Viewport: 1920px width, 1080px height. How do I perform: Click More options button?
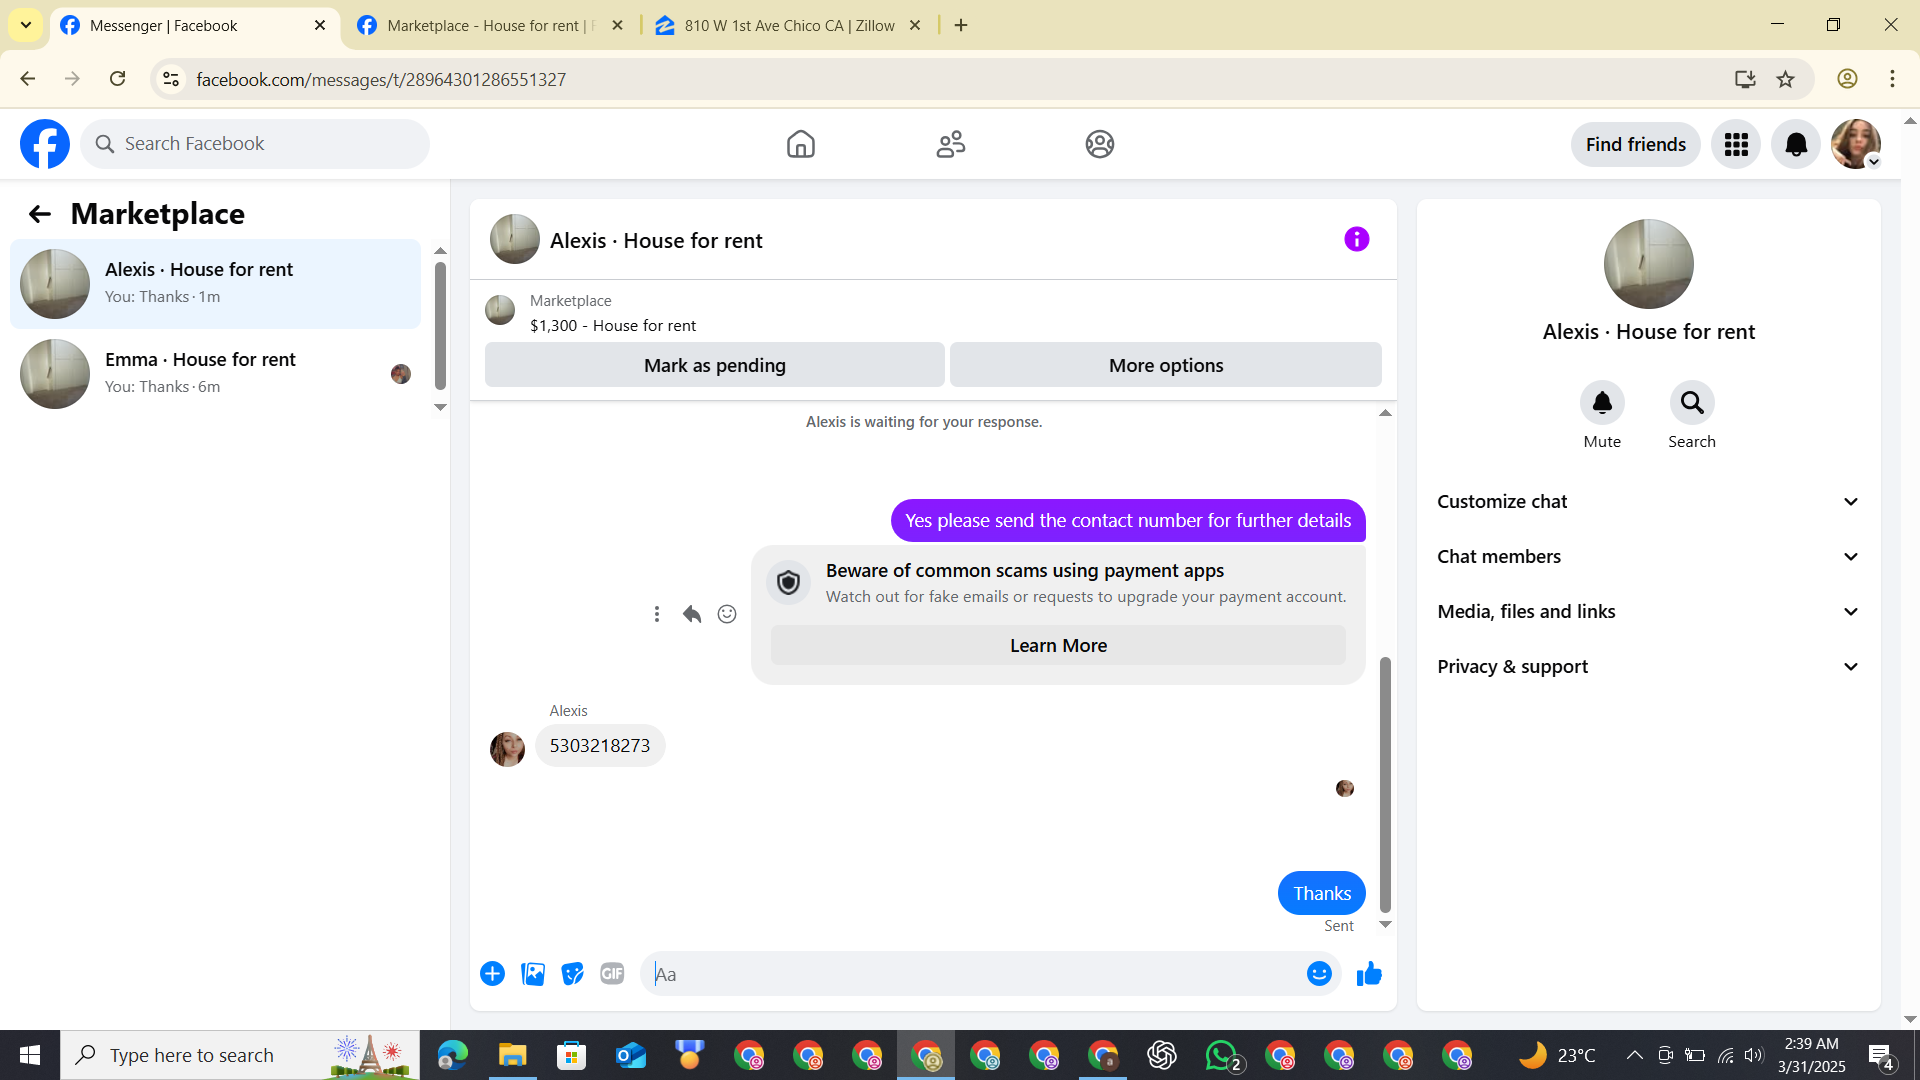[1166, 365]
